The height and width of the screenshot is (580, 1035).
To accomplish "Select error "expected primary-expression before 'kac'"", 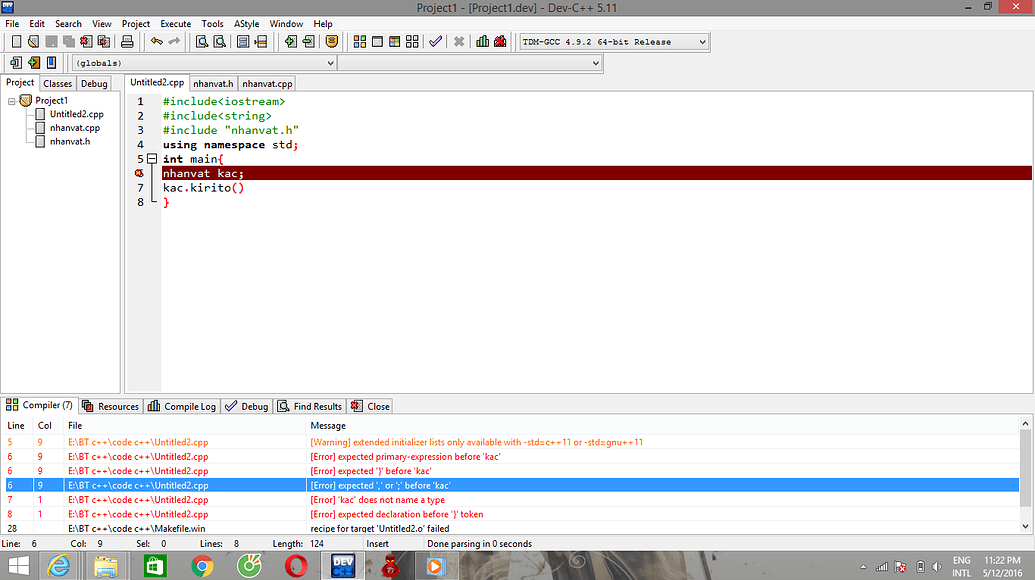I will [512, 457].
